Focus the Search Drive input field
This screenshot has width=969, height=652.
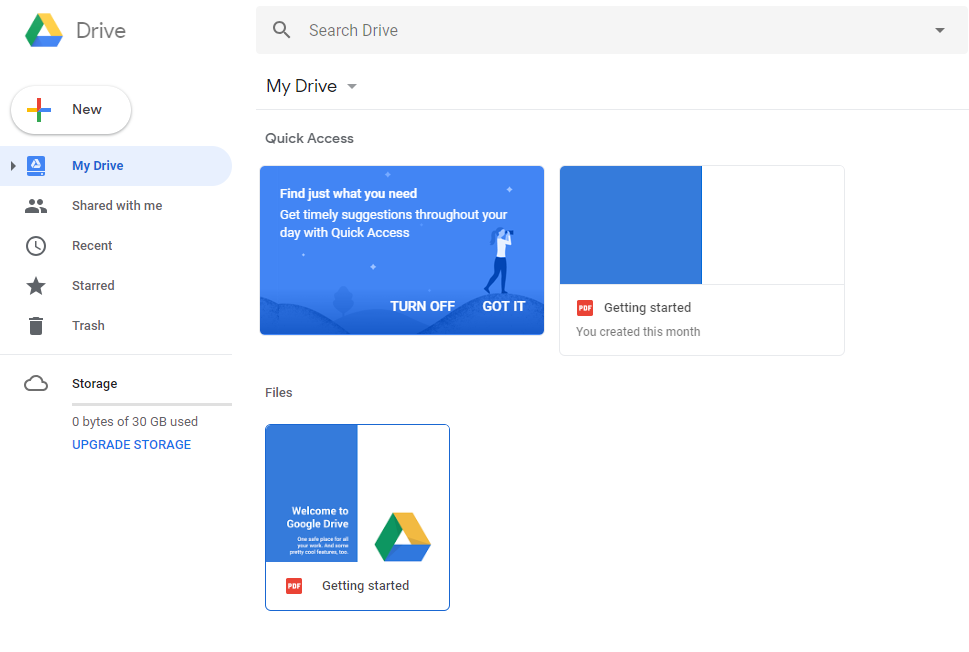tap(600, 30)
